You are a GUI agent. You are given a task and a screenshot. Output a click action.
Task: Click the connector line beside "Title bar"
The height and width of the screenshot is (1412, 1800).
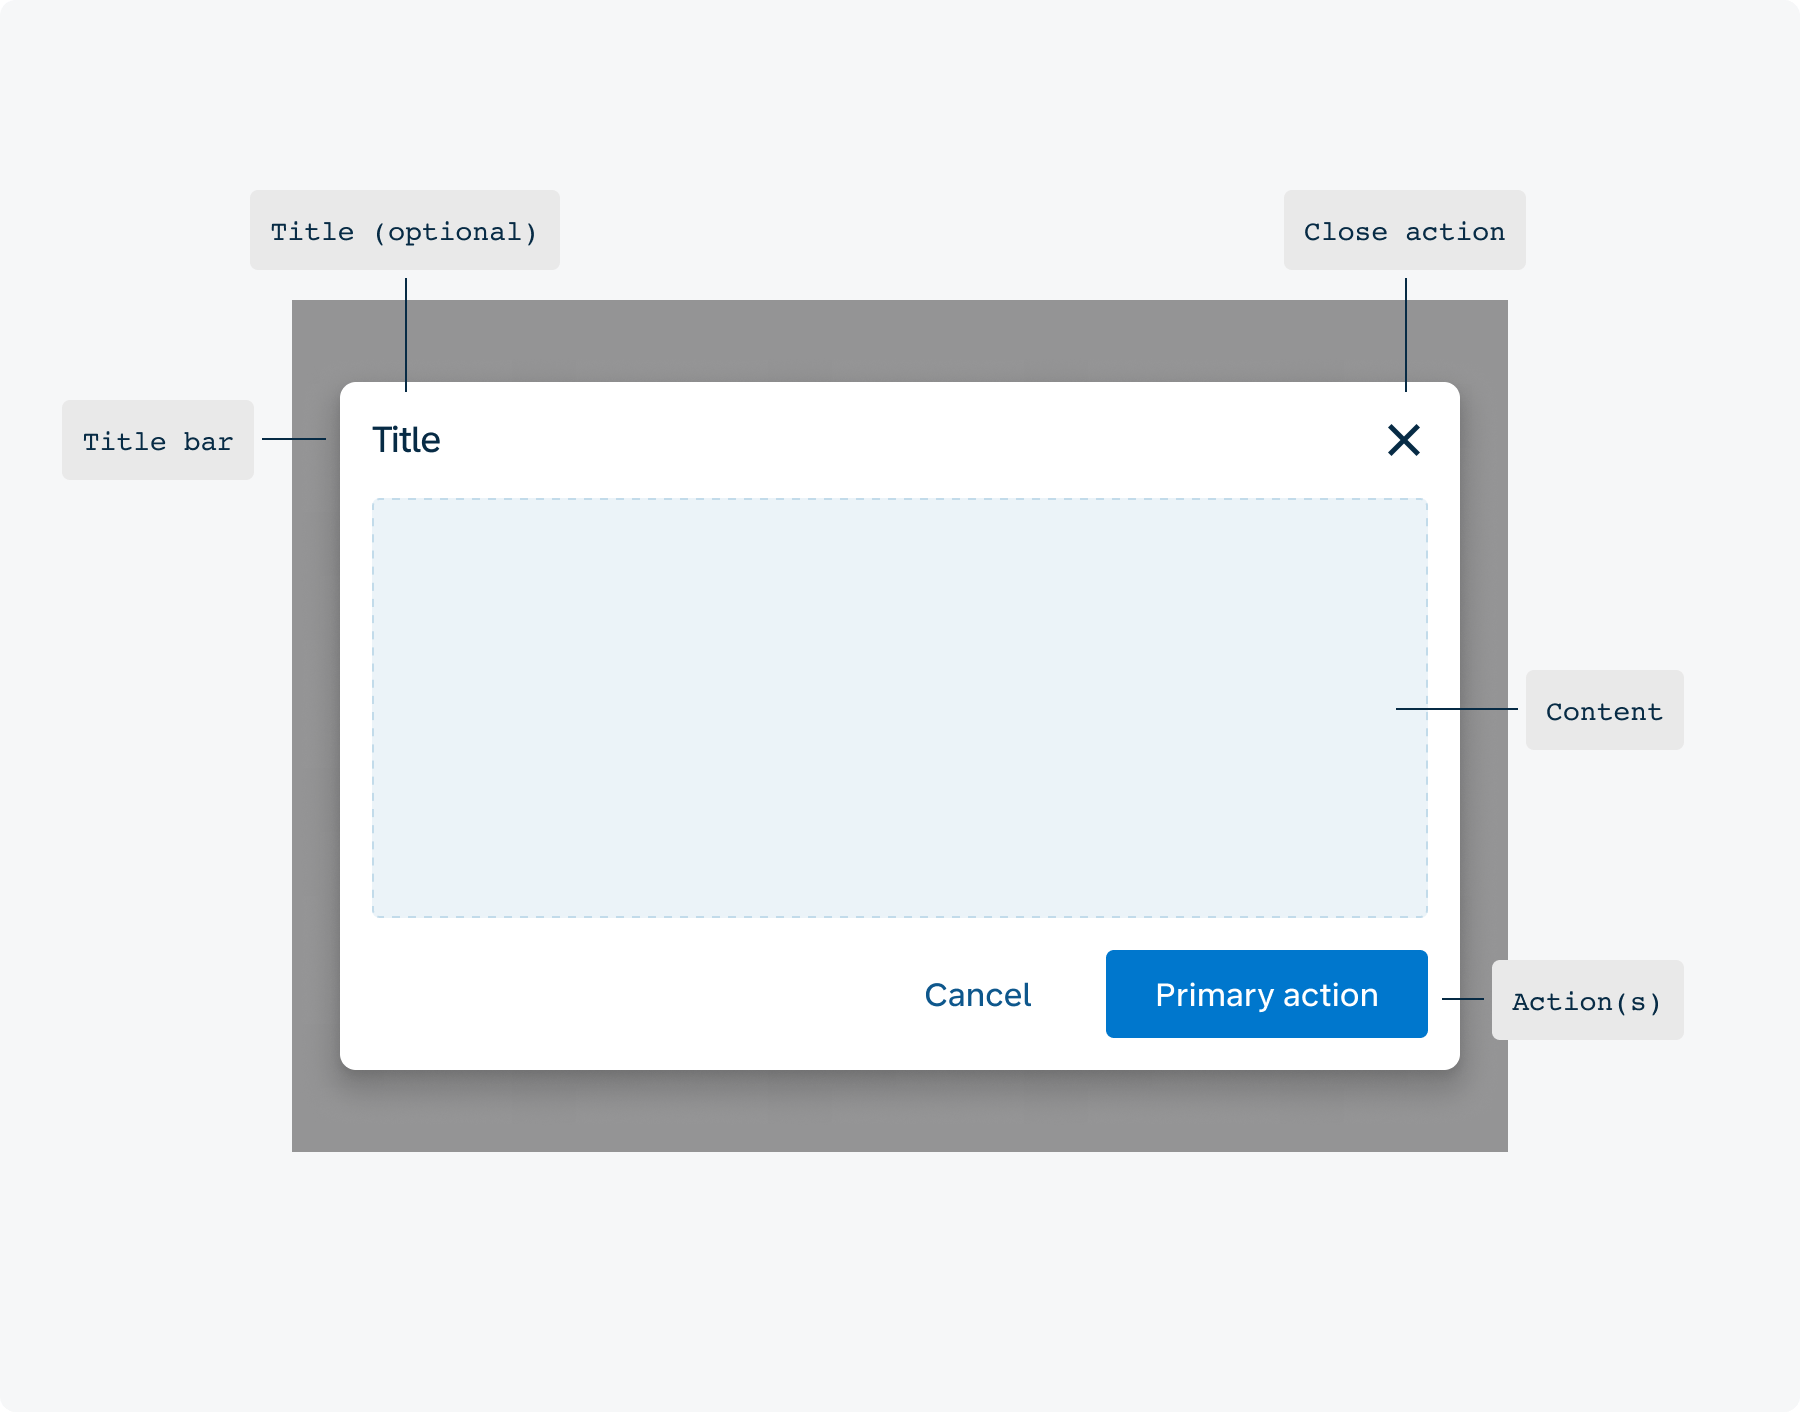[294, 439]
